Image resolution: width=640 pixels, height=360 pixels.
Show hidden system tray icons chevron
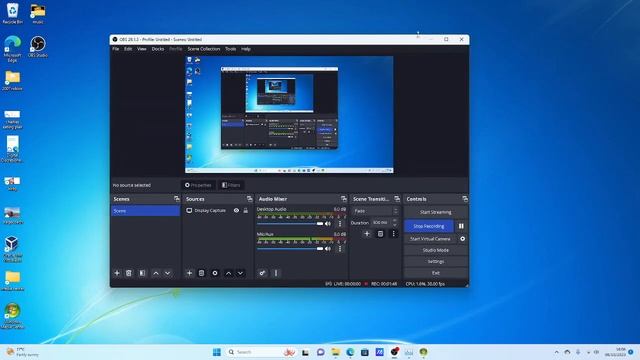coord(556,352)
